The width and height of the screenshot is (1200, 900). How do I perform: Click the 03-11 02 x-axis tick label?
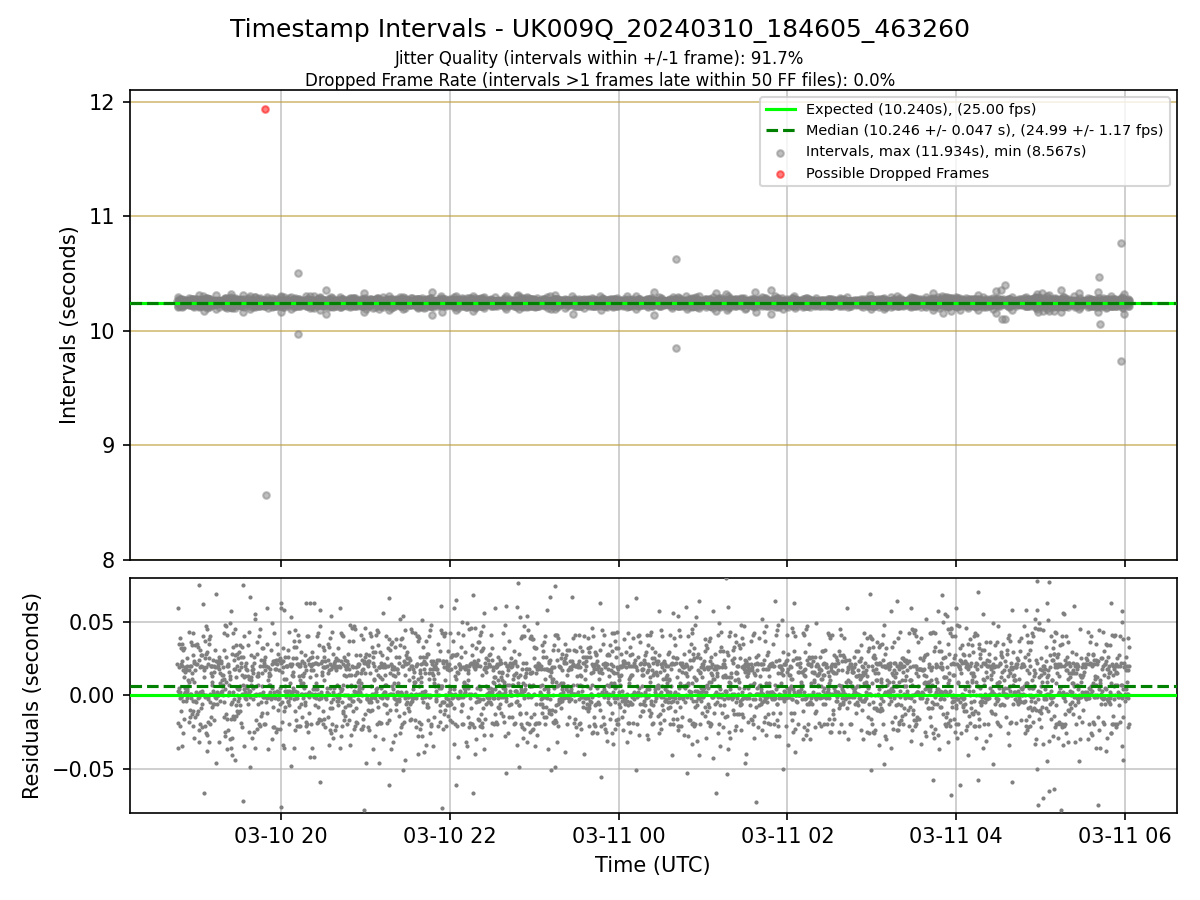[787, 835]
